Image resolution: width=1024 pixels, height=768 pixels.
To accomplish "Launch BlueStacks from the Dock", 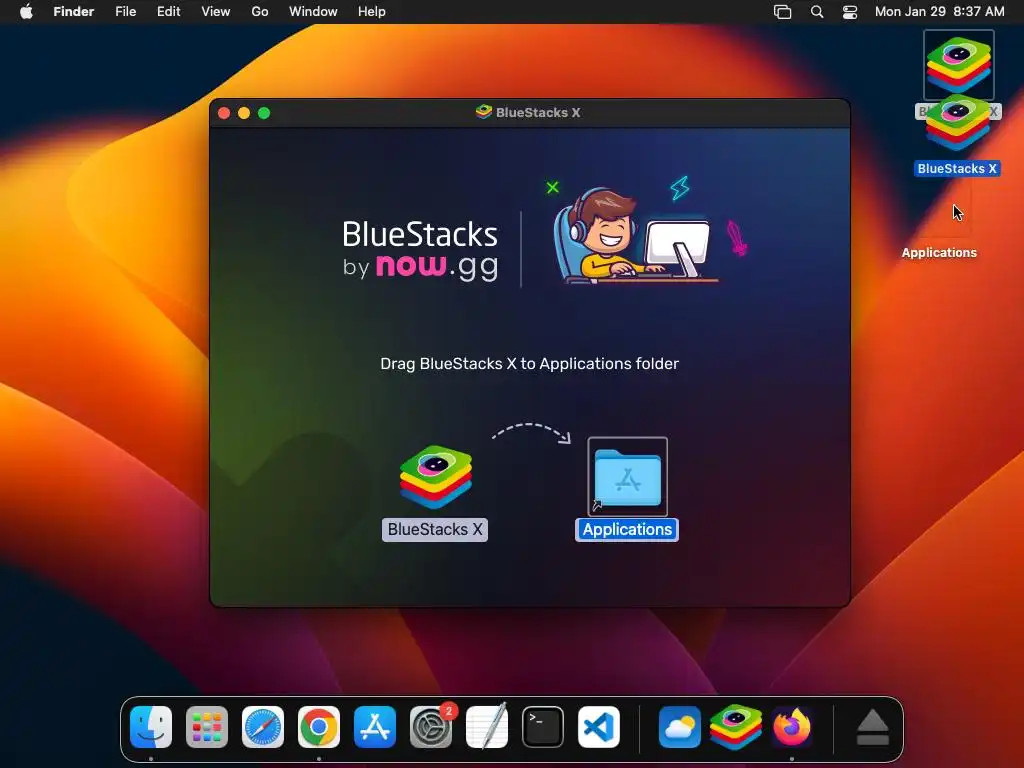I will [736, 727].
